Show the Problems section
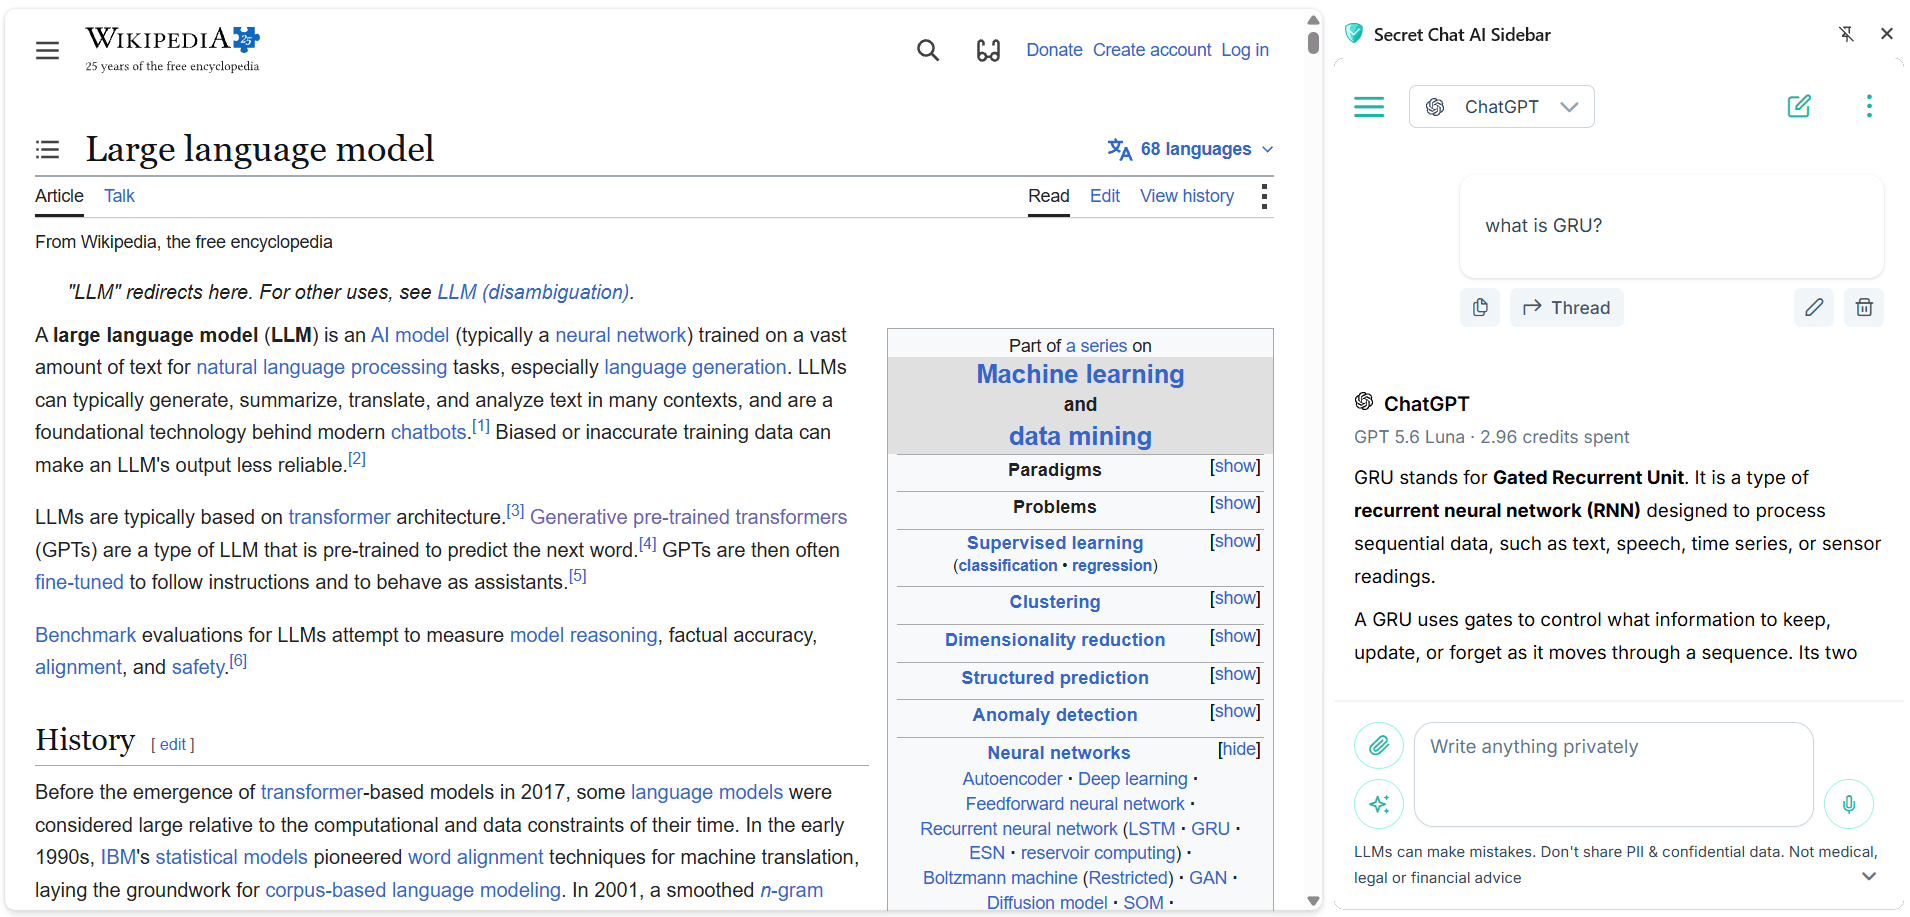The image size is (1910, 917). tap(1235, 504)
